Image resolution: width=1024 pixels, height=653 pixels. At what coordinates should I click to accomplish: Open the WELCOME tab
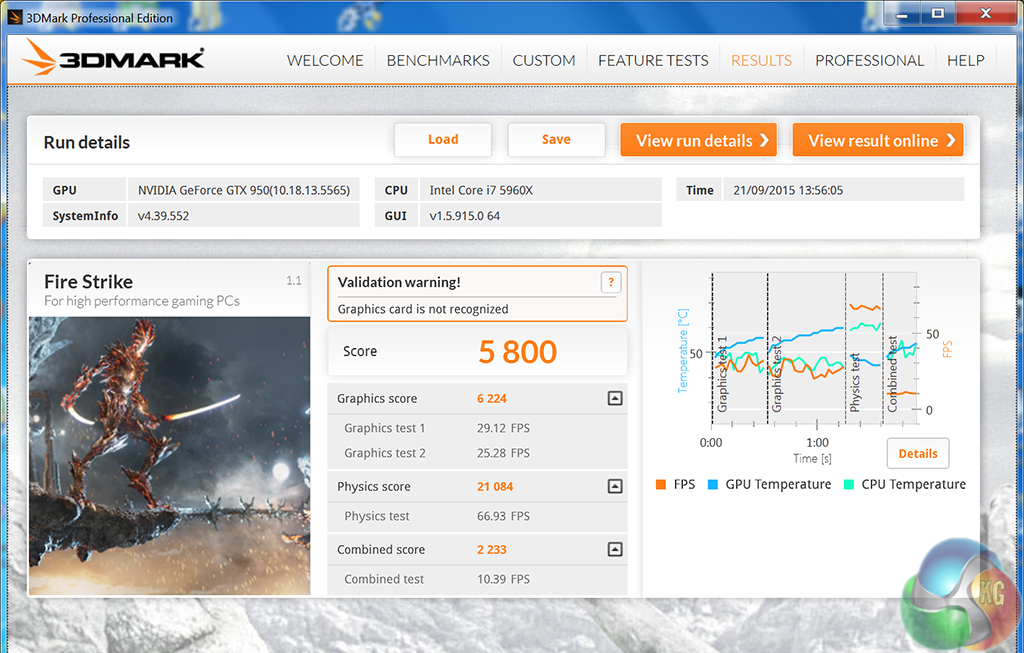pyautogui.click(x=325, y=61)
